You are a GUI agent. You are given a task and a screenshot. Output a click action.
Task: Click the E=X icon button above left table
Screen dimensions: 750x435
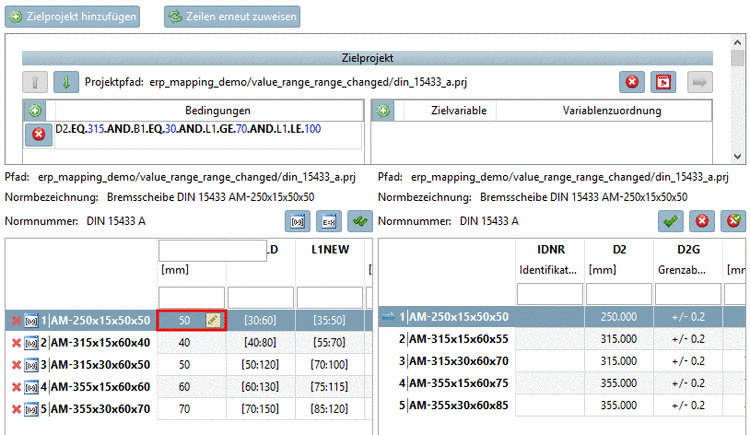point(329,221)
